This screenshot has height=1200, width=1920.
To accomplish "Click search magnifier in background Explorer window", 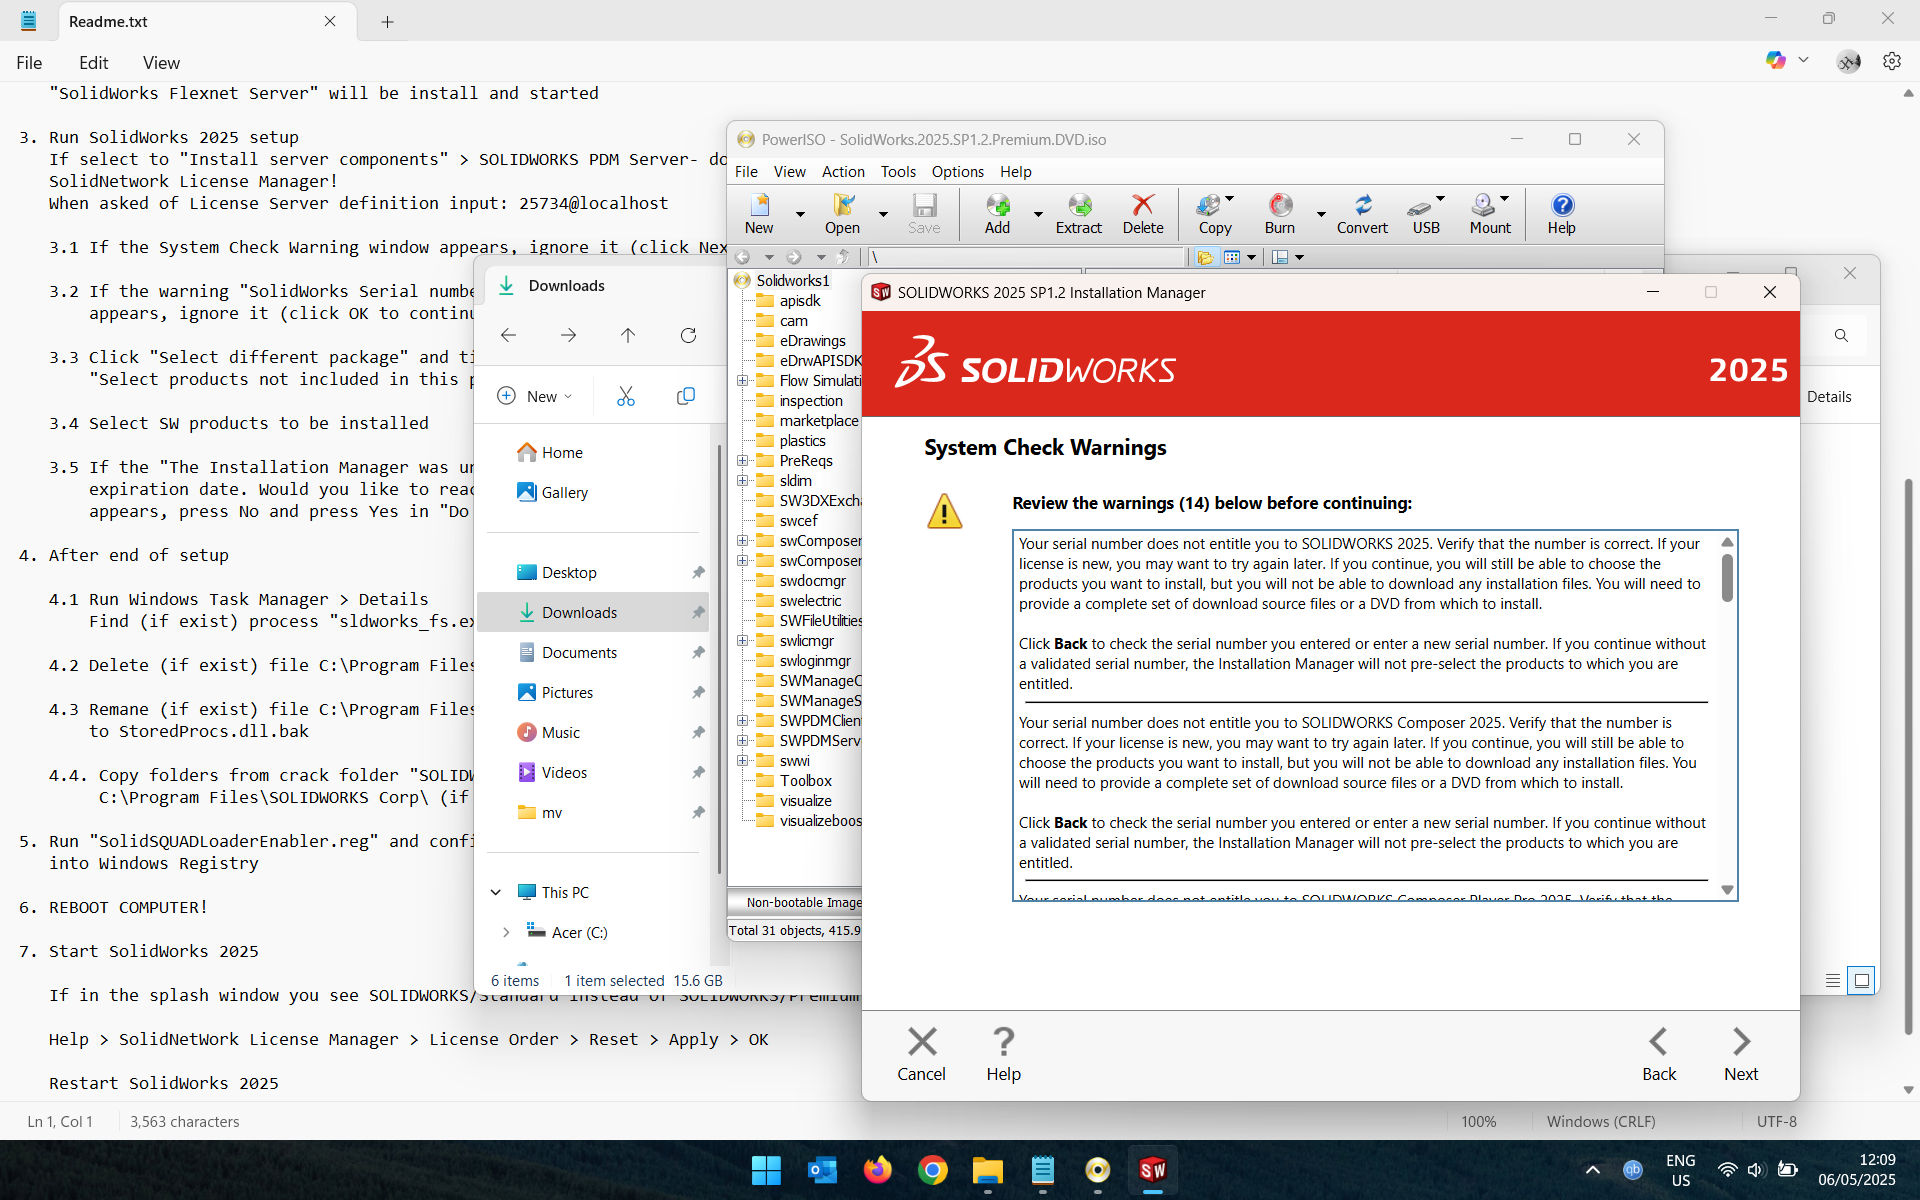I will coord(1841,336).
